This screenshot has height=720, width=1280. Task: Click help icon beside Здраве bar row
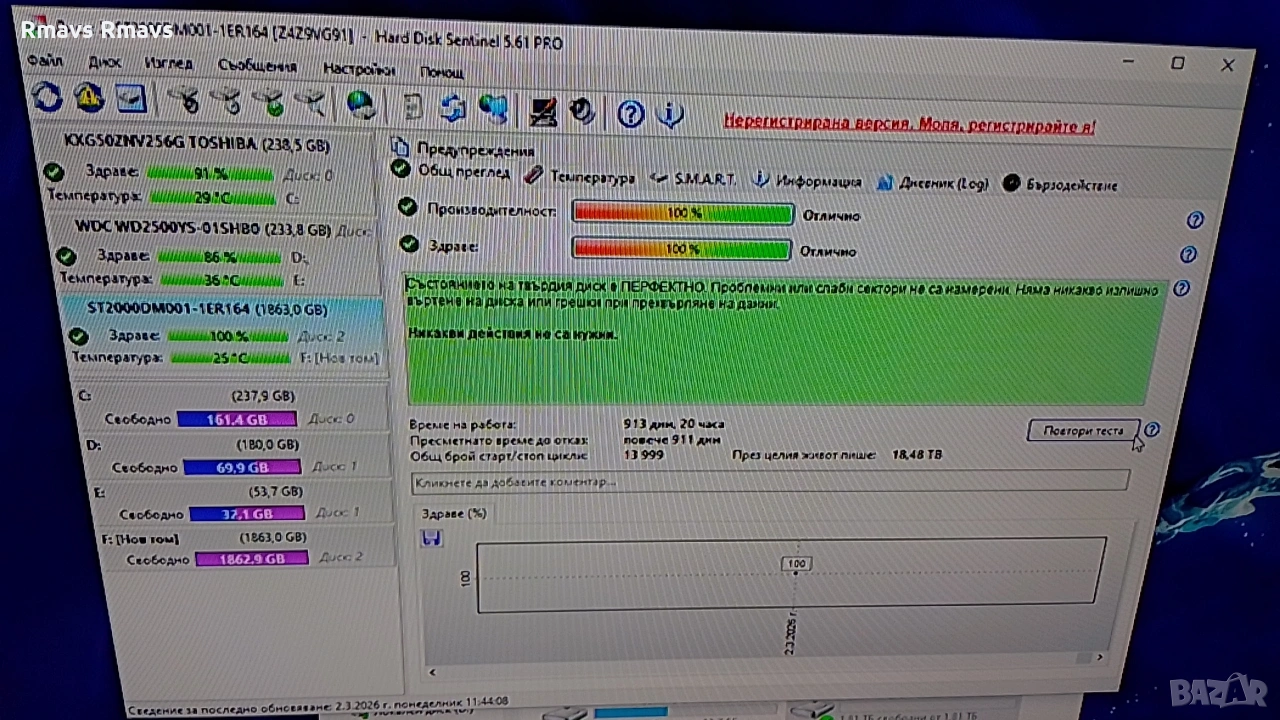click(1188, 255)
